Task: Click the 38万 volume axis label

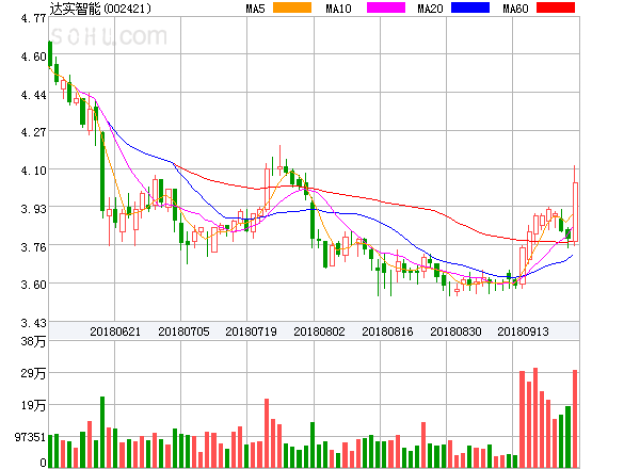Action: point(33,341)
